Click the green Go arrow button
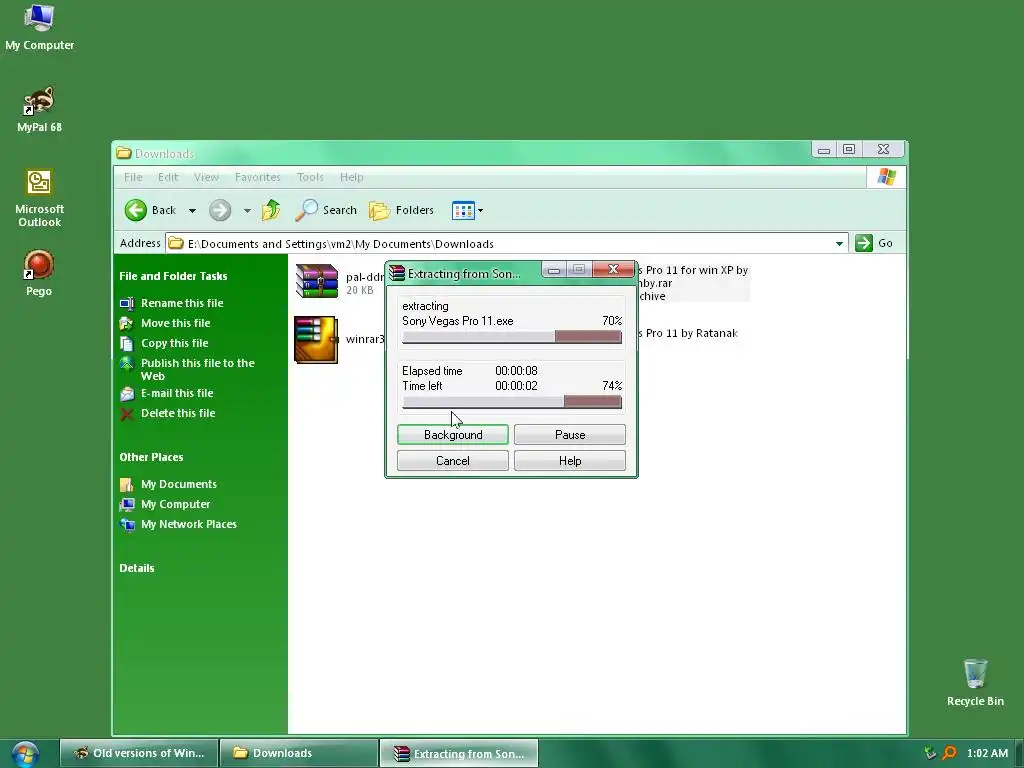Viewport: 1024px width, 768px height. click(864, 243)
